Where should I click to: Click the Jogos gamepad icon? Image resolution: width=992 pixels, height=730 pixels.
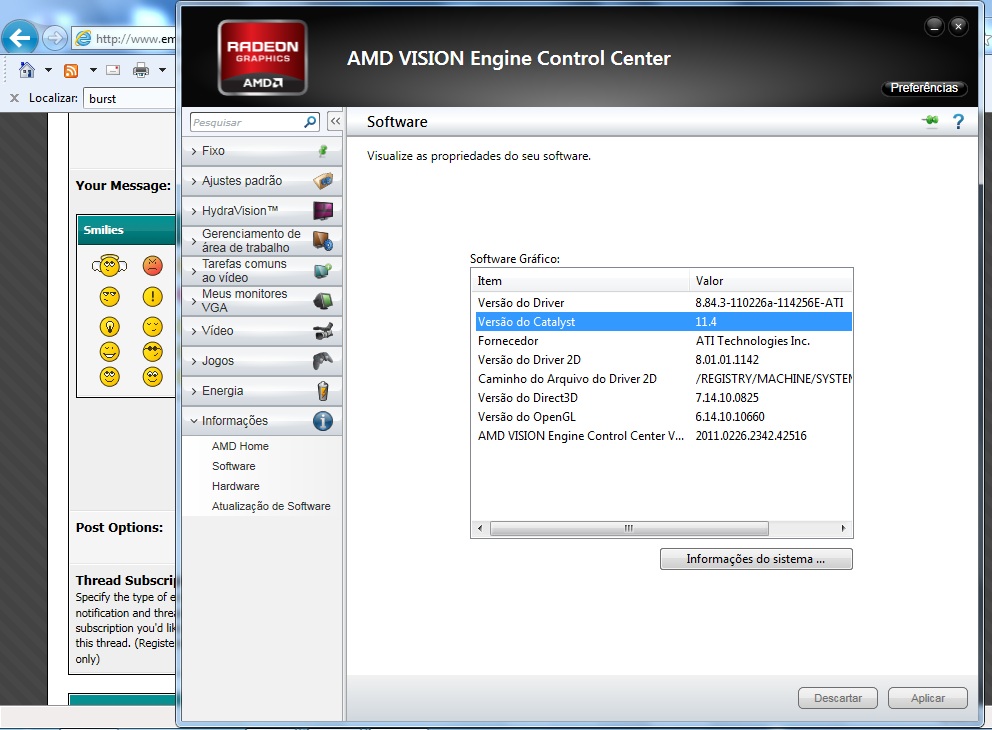click(323, 361)
